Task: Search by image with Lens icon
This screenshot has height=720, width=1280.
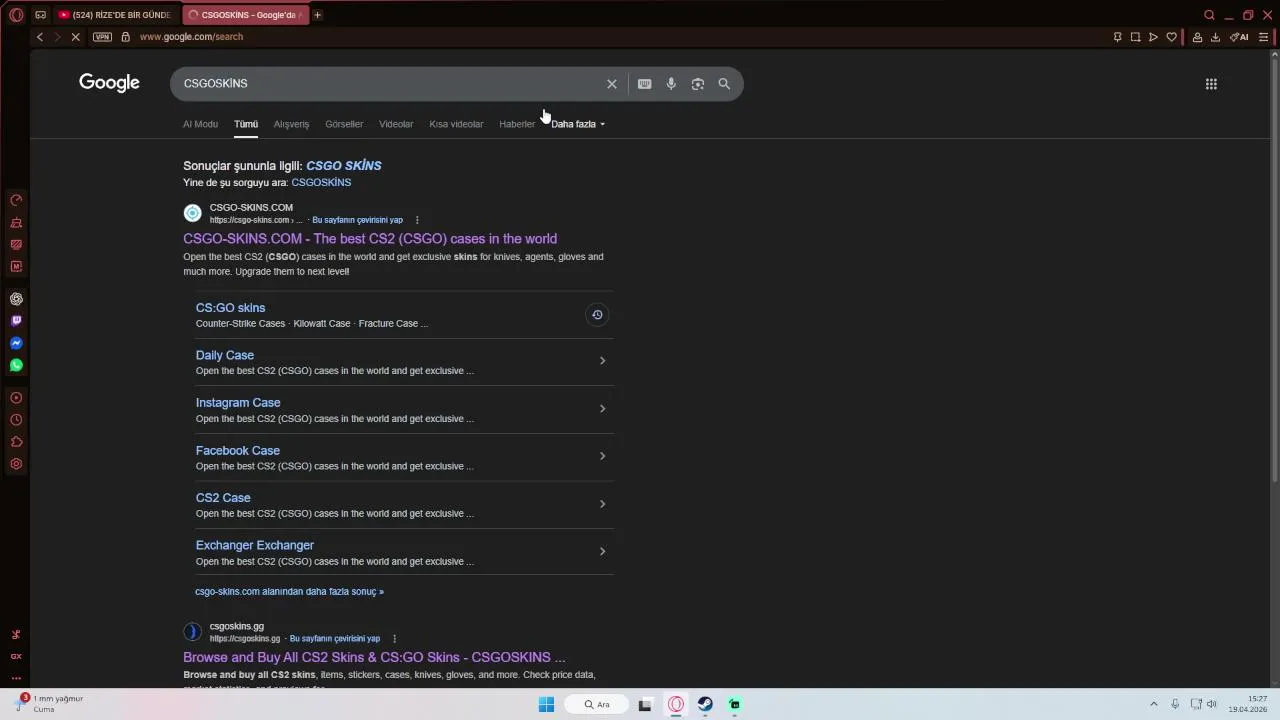Action: coord(698,84)
